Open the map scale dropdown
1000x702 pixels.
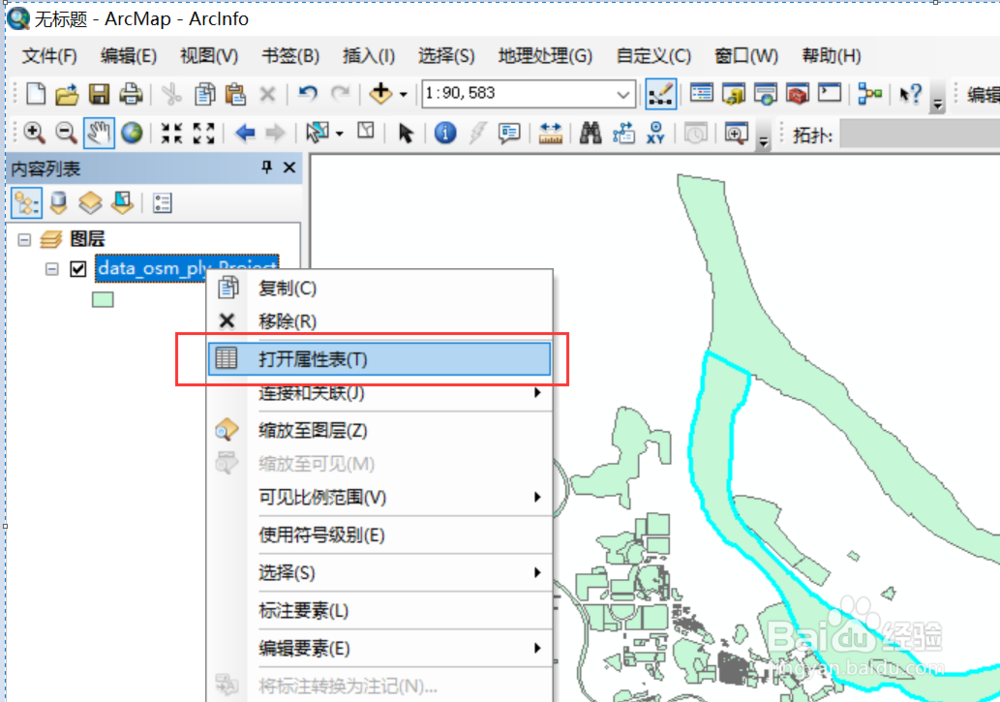(623, 95)
